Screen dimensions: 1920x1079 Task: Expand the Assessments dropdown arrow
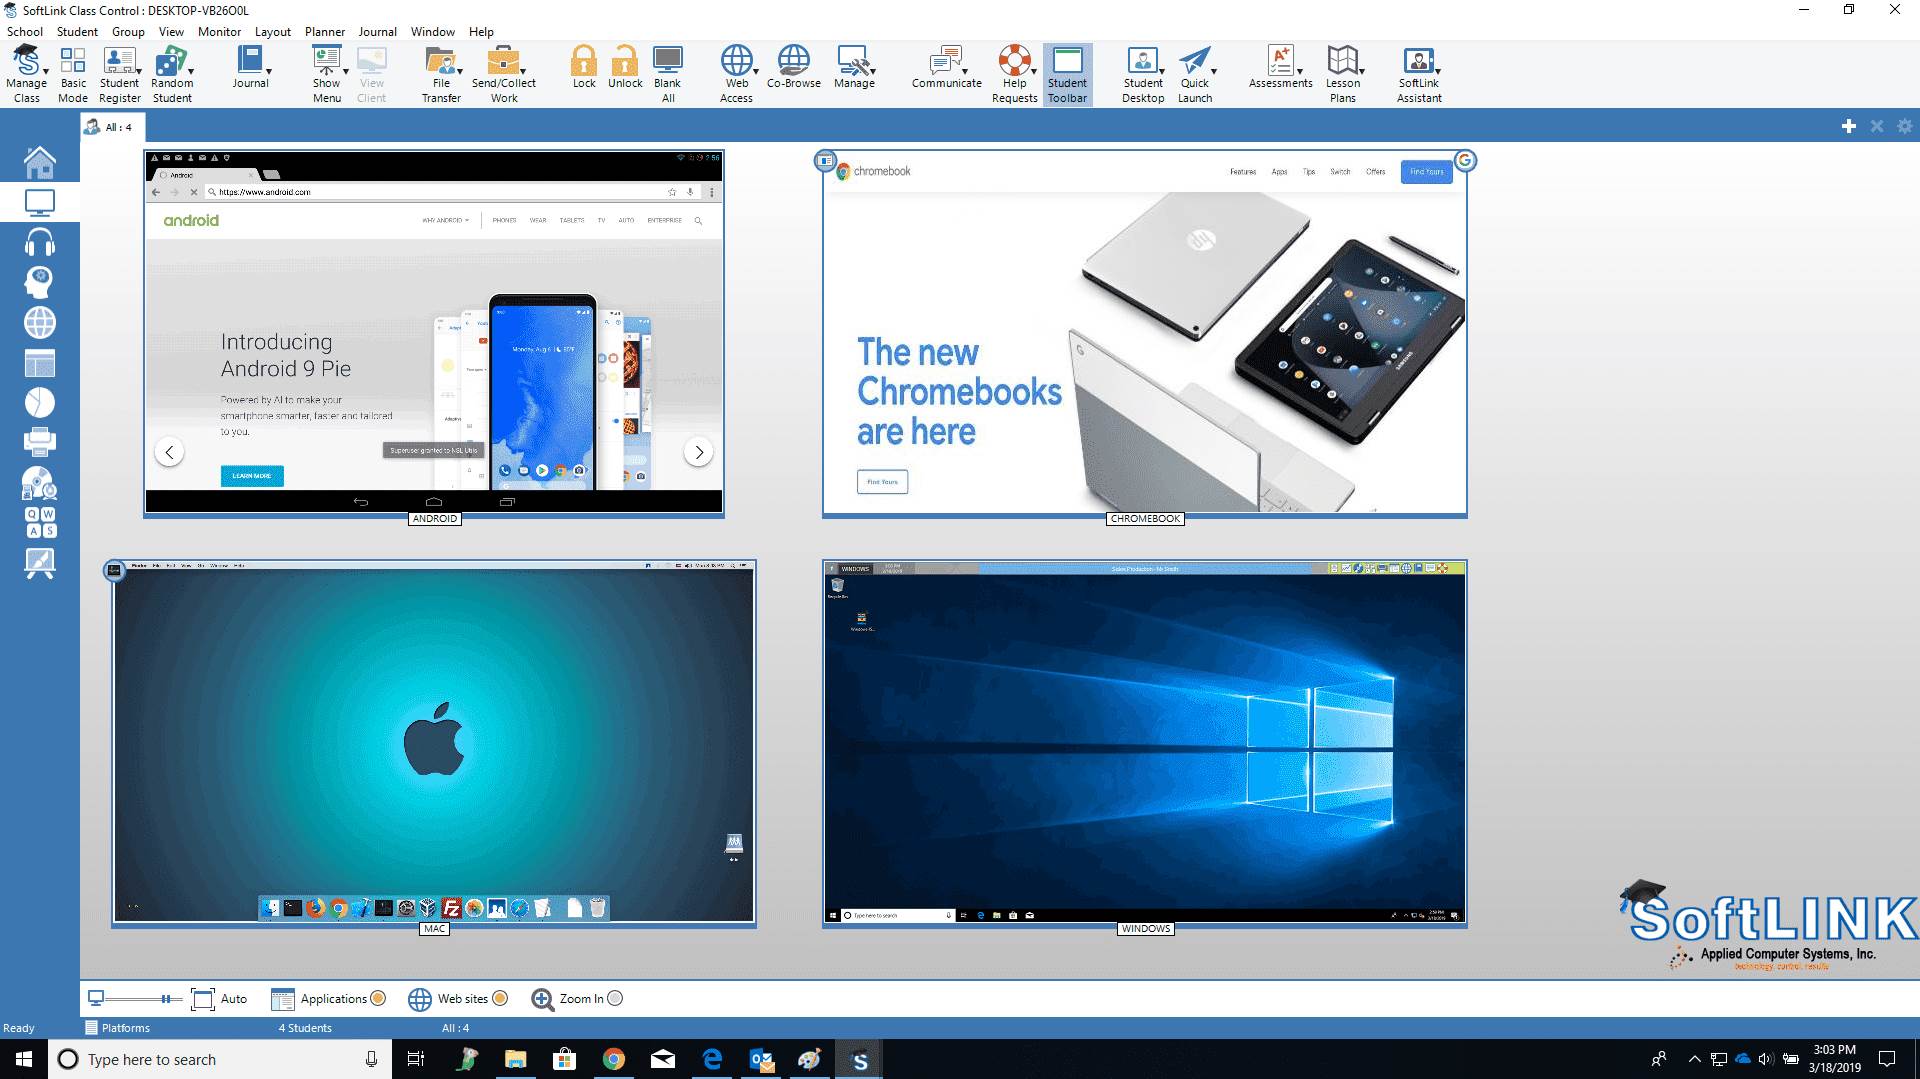pyautogui.click(x=1300, y=72)
